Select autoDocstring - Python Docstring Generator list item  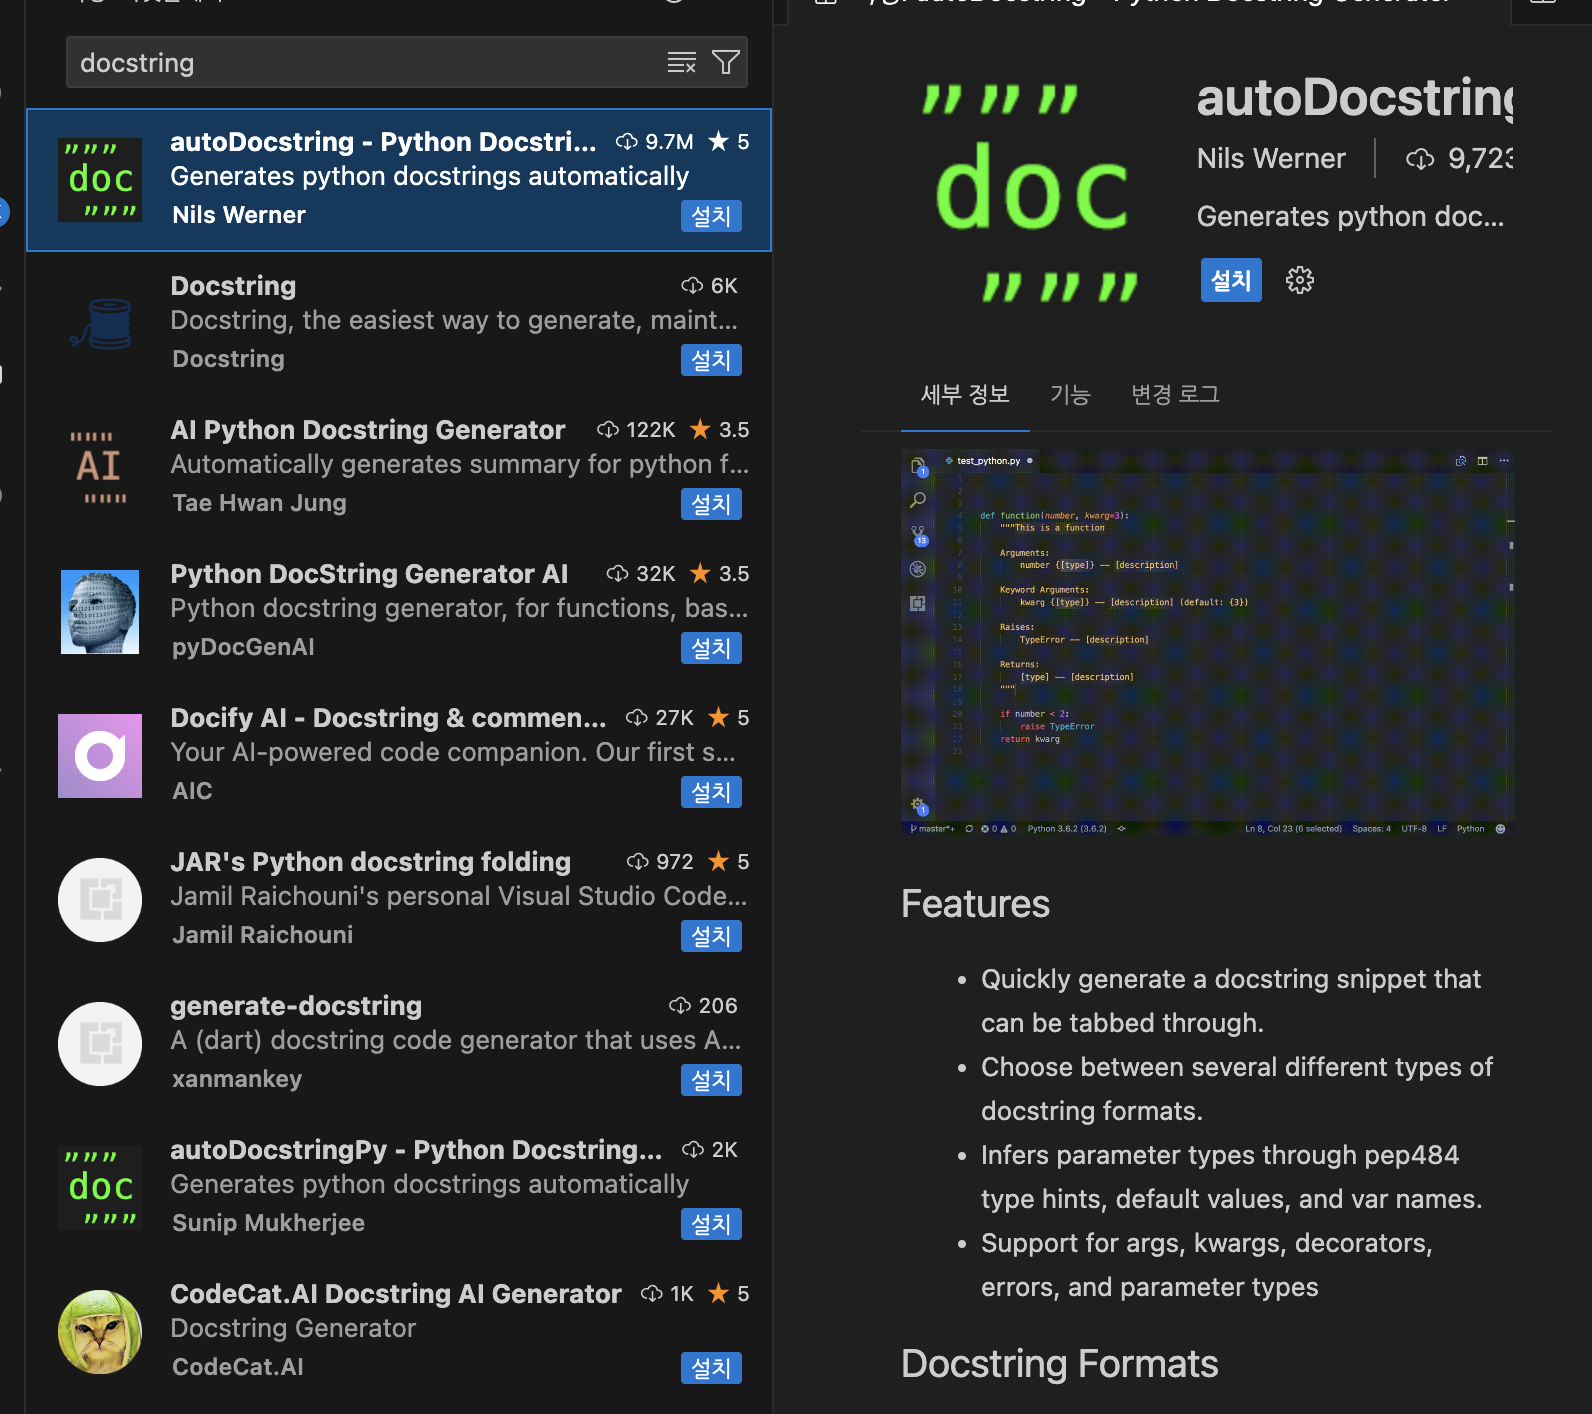click(x=399, y=180)
